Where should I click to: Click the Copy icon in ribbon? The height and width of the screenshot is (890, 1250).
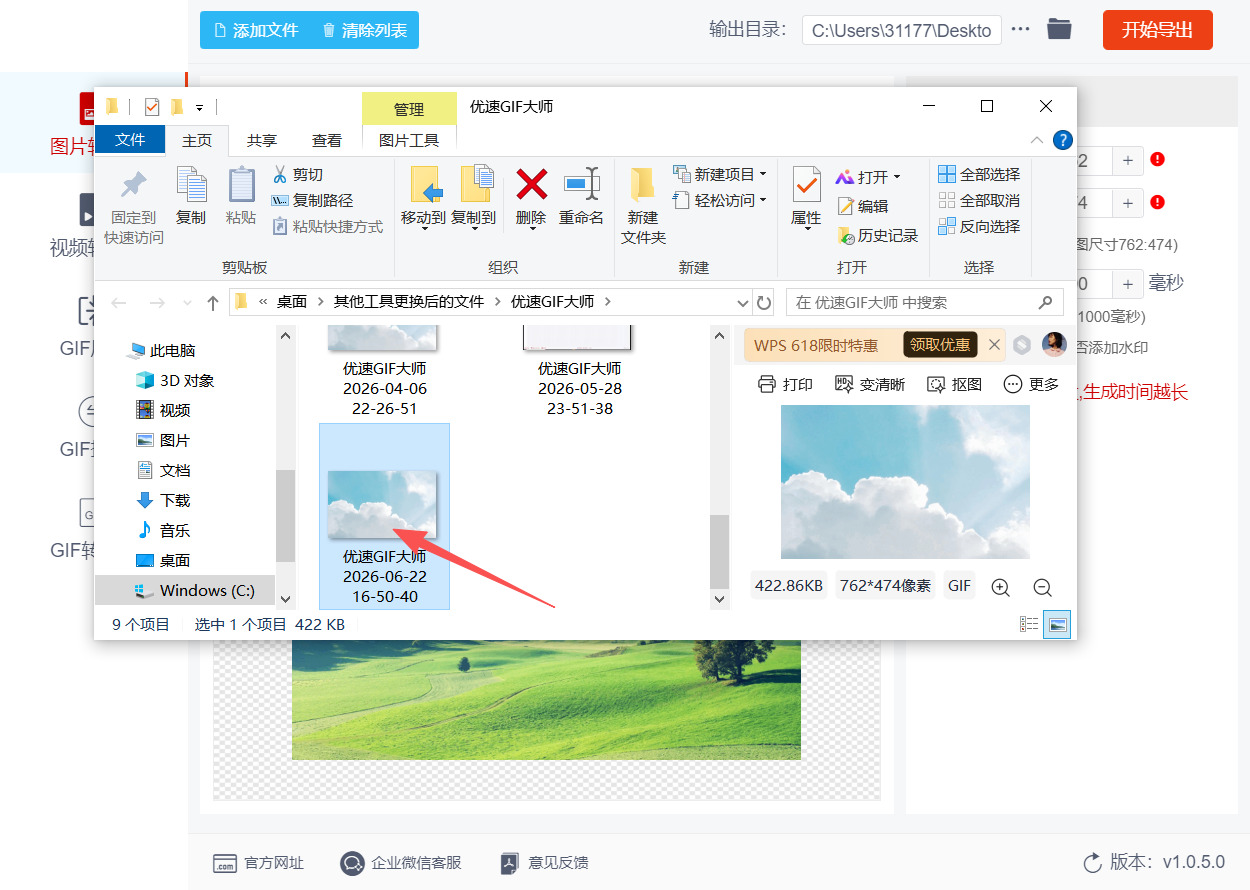(x=191, y=185)
